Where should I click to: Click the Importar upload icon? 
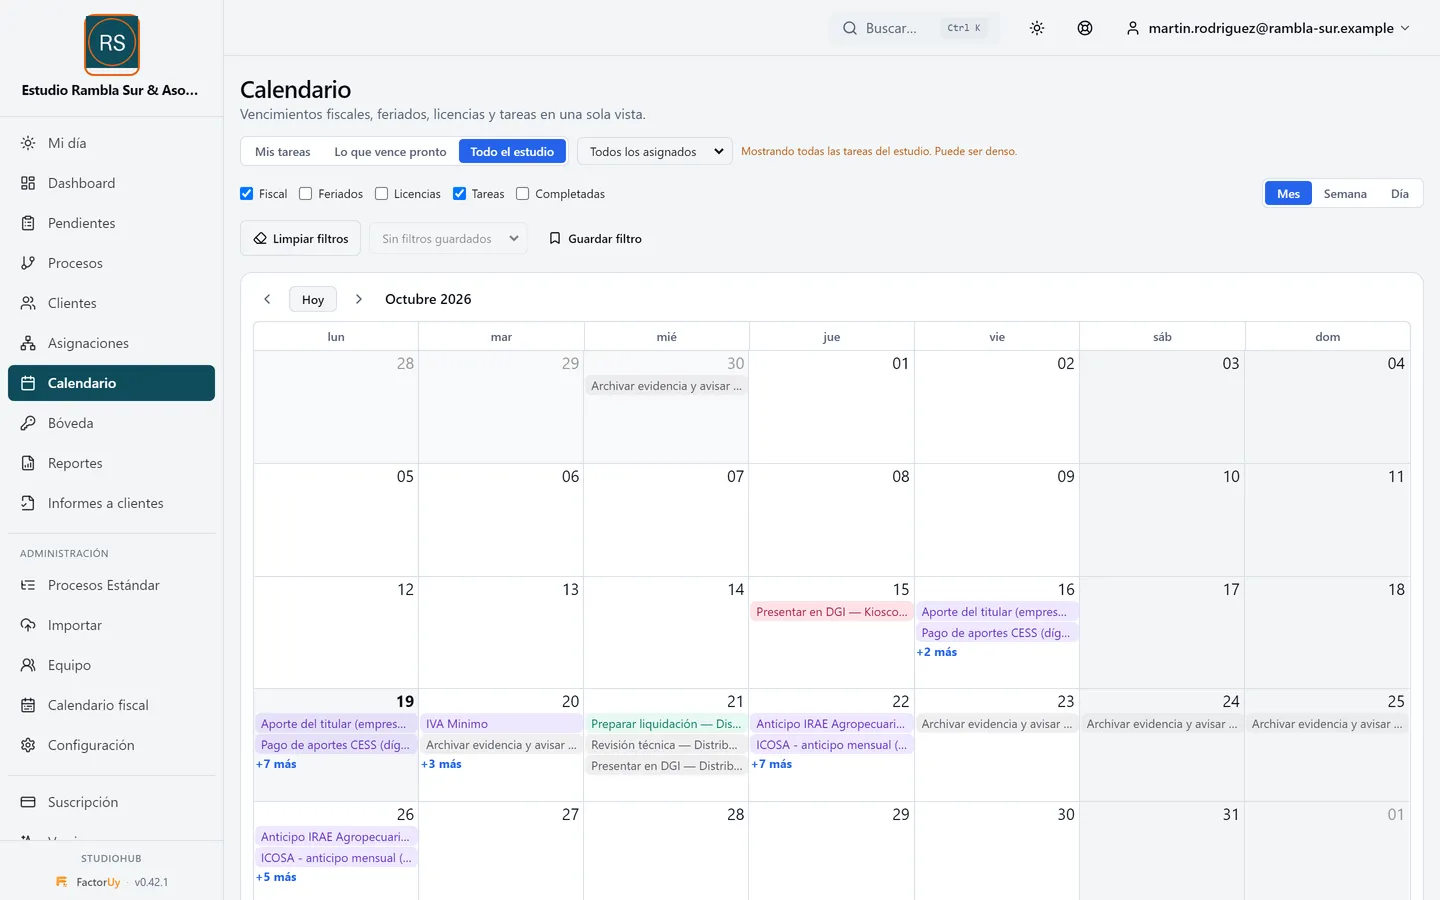[x=28, y=625]
